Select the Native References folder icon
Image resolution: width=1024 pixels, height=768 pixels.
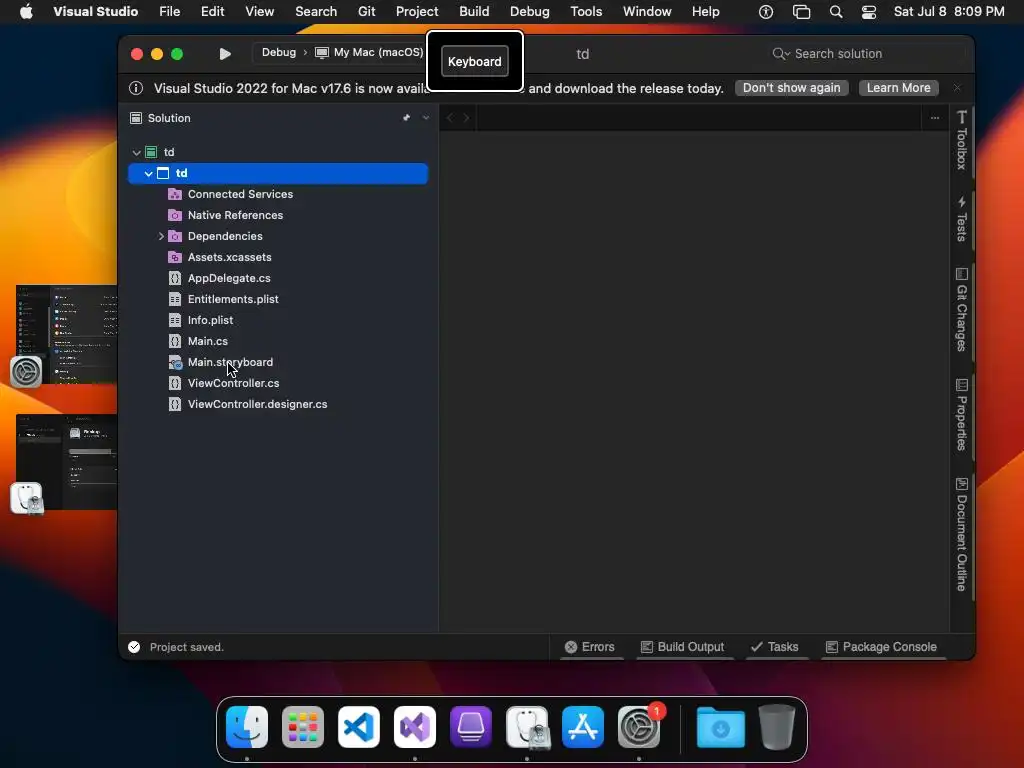tap(174, 215)
